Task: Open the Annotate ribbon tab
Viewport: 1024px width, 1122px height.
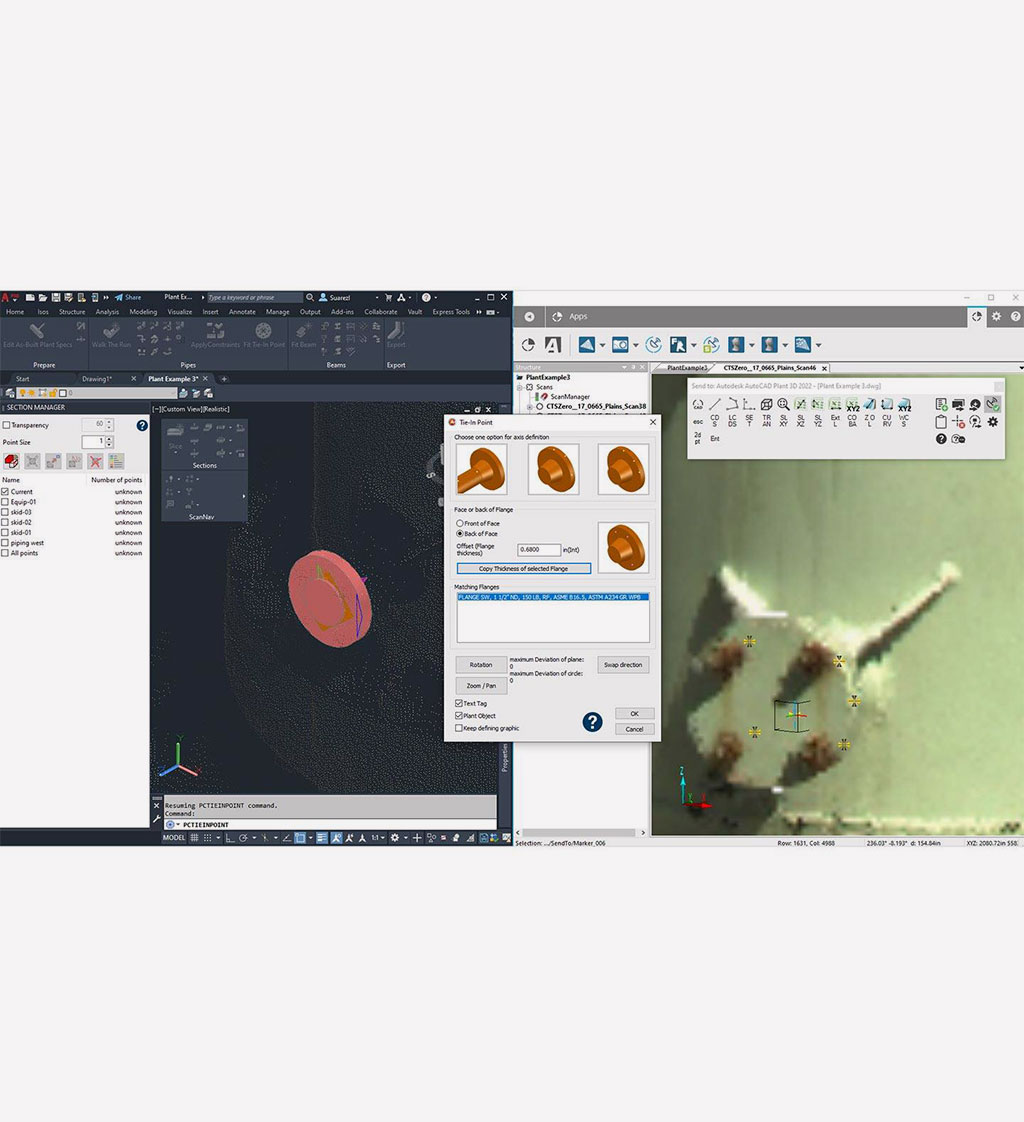Action: 241,312
